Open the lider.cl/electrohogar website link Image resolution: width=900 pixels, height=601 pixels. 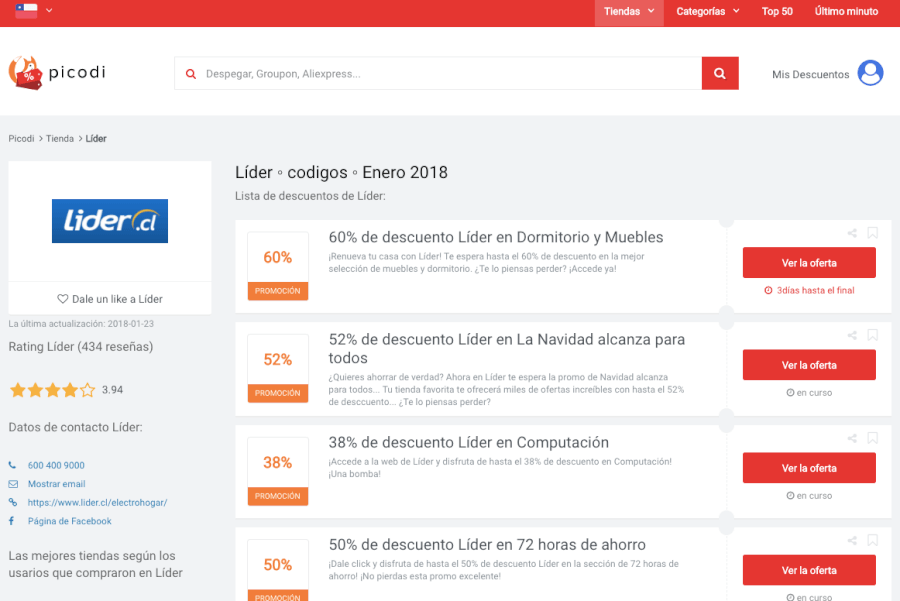97,503
